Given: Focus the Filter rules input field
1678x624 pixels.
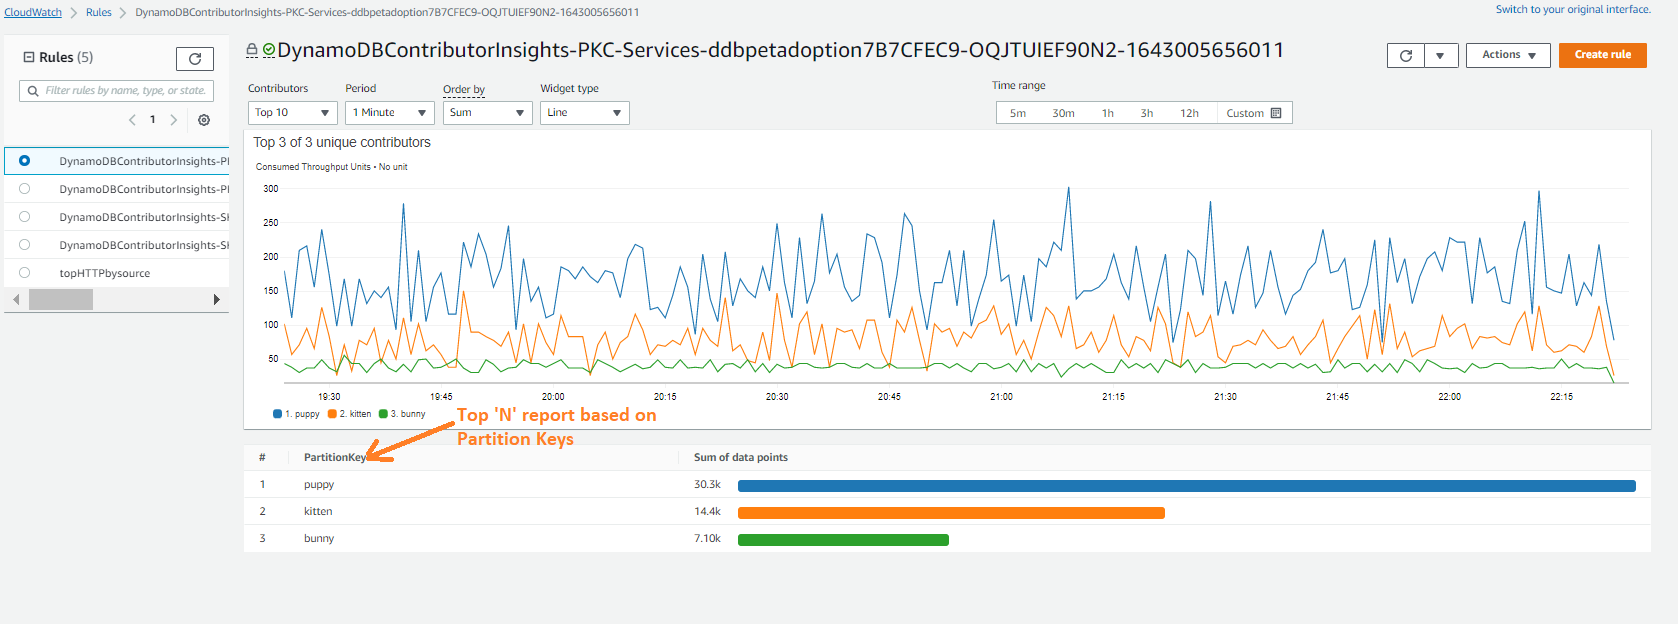Looking at the screenshot, I should coord(116,91).
